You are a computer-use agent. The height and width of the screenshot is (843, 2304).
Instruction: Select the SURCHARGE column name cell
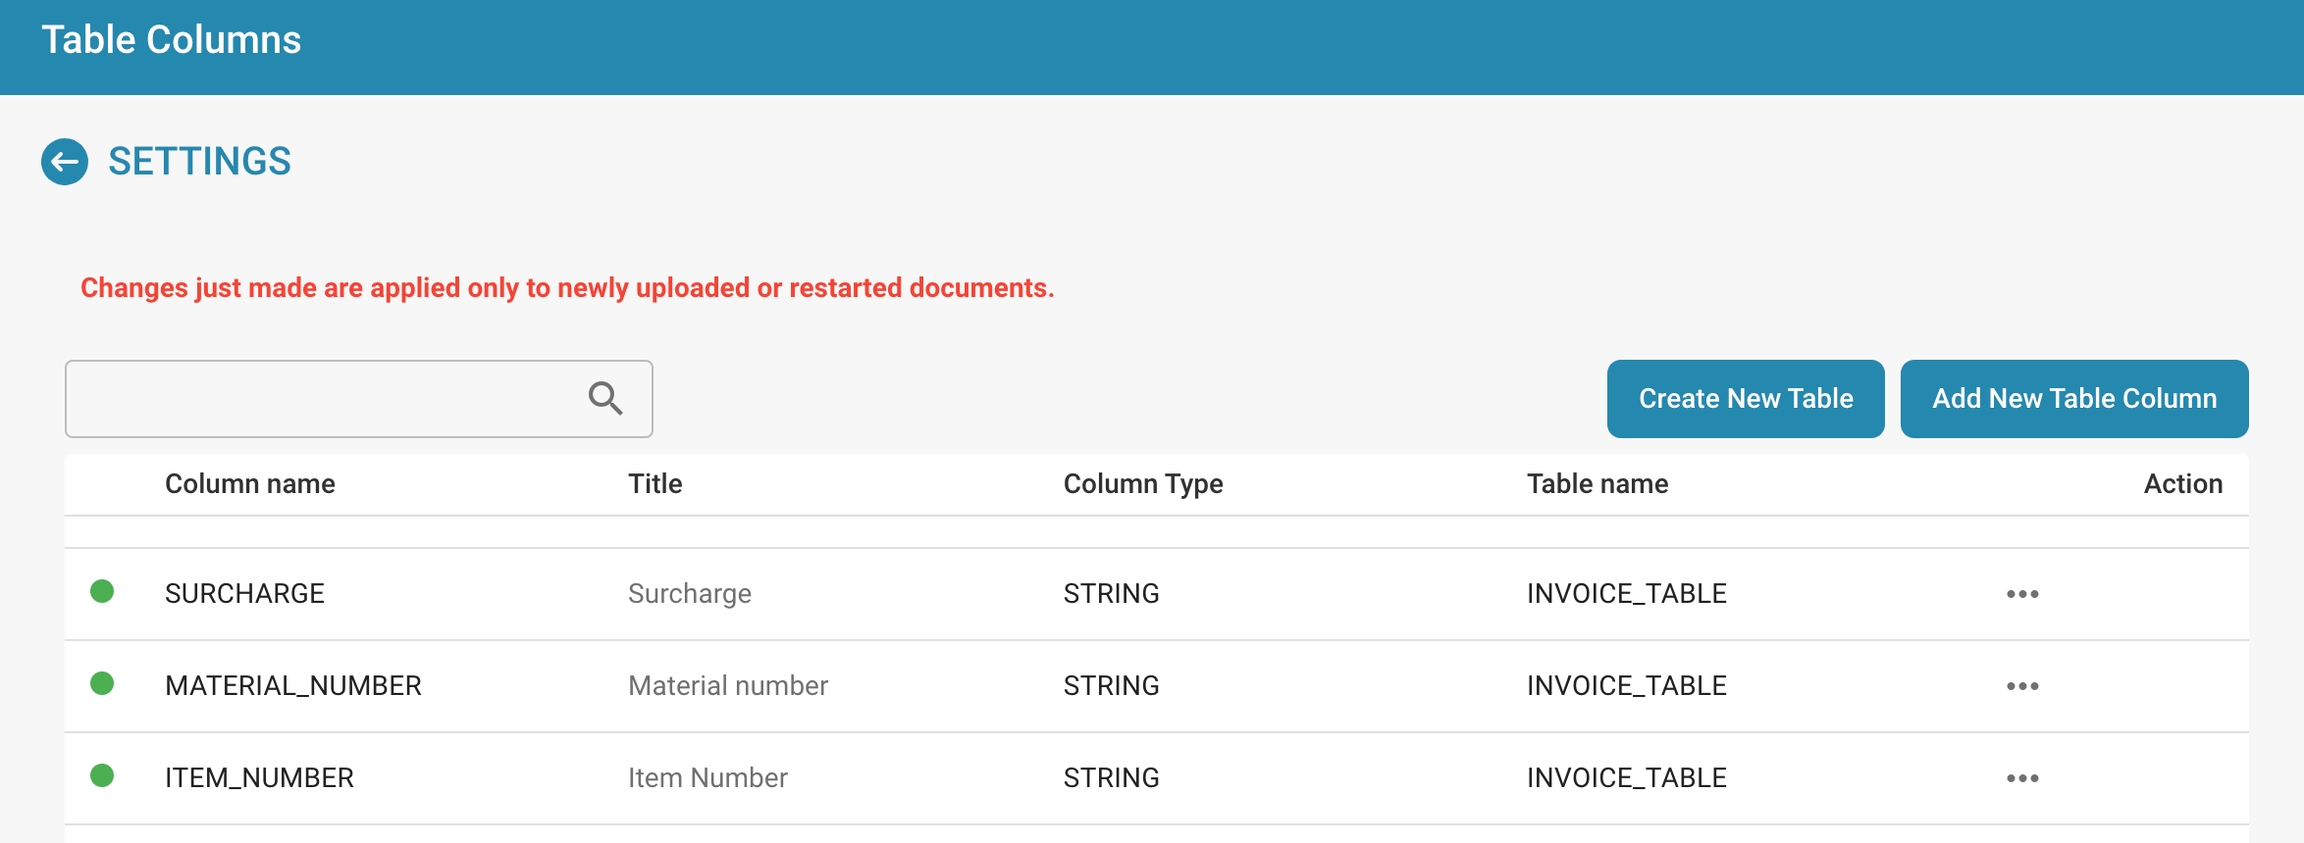(245, 594)
